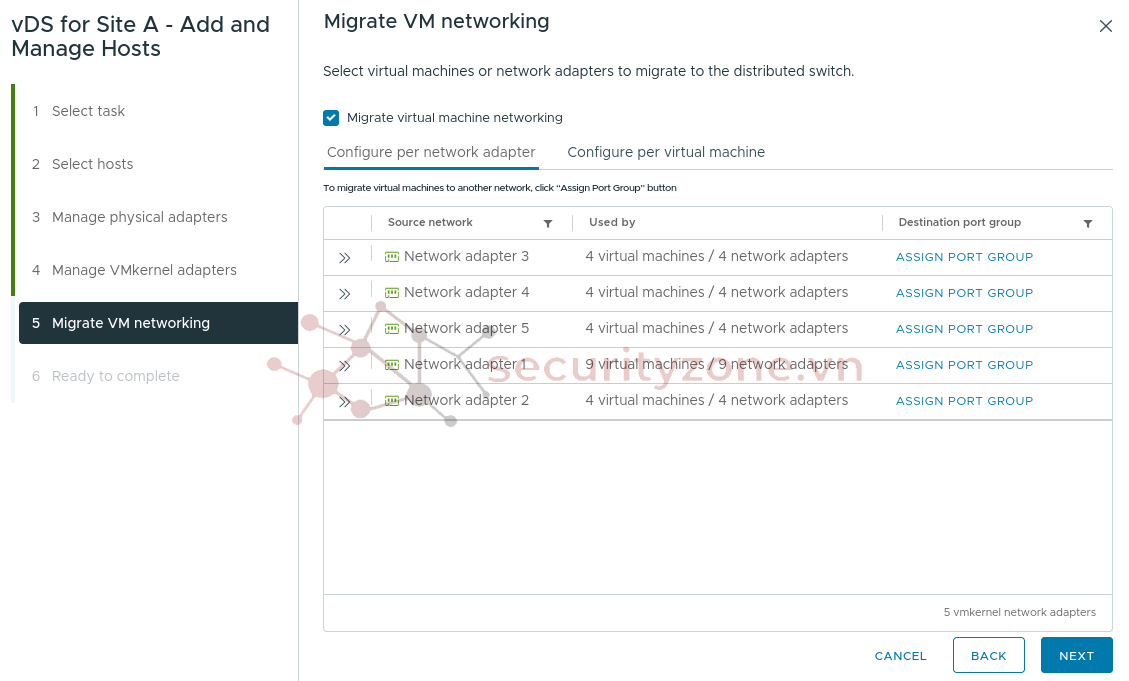This screenshot has width=1129, height=681.
Task: Click the green icon beside Network adapter 2
Action: tap(392, 401)
